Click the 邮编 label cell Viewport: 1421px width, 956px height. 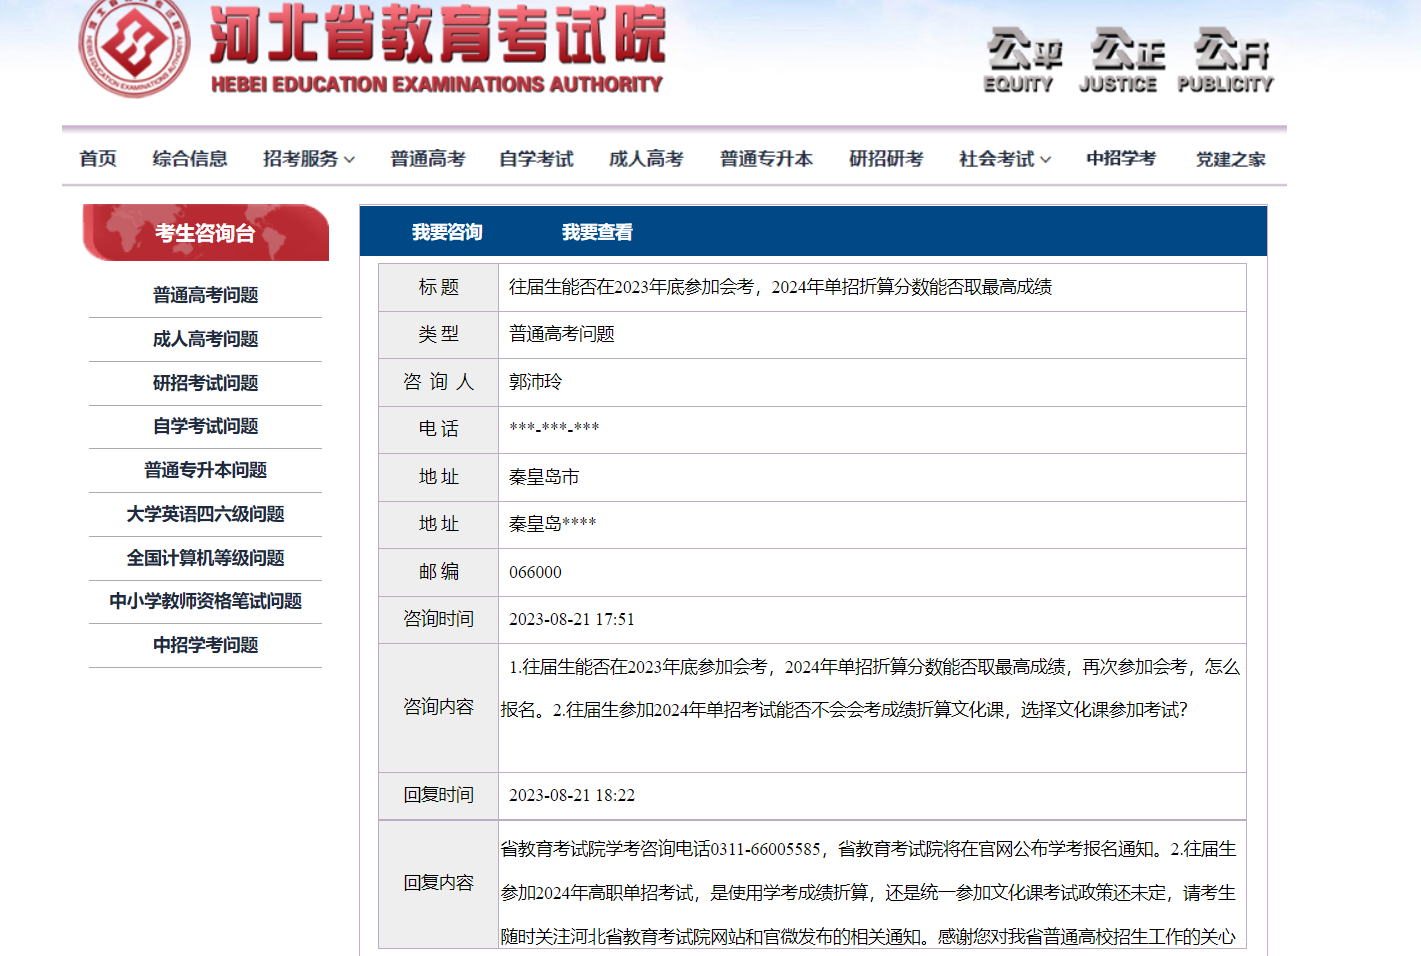click(438, 572)
